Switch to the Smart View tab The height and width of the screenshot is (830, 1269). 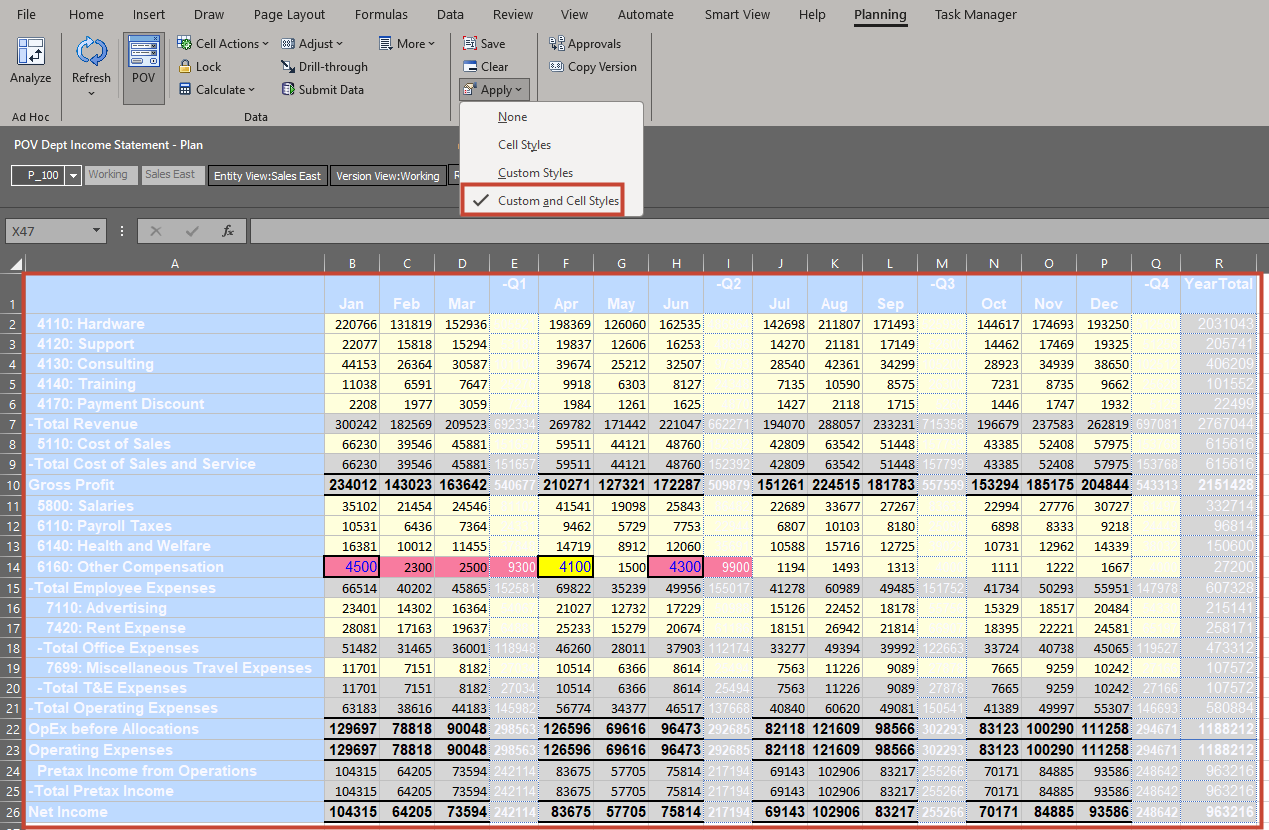tap(737, 15)
